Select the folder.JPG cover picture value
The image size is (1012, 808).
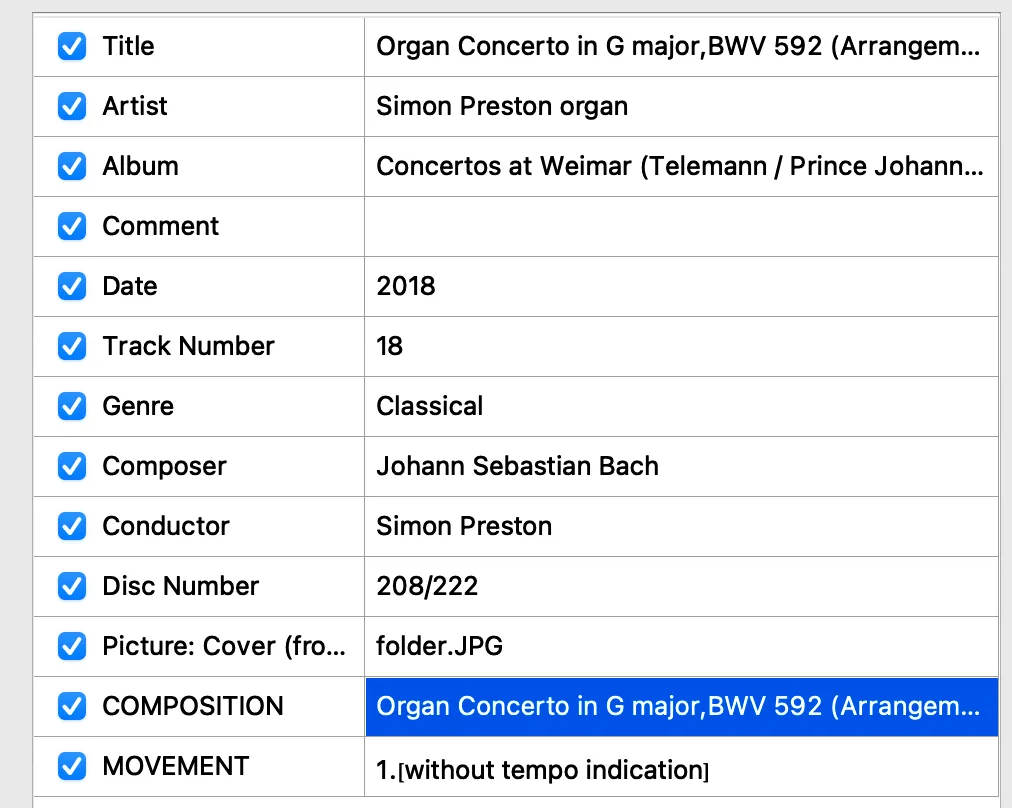coord(439,646)
